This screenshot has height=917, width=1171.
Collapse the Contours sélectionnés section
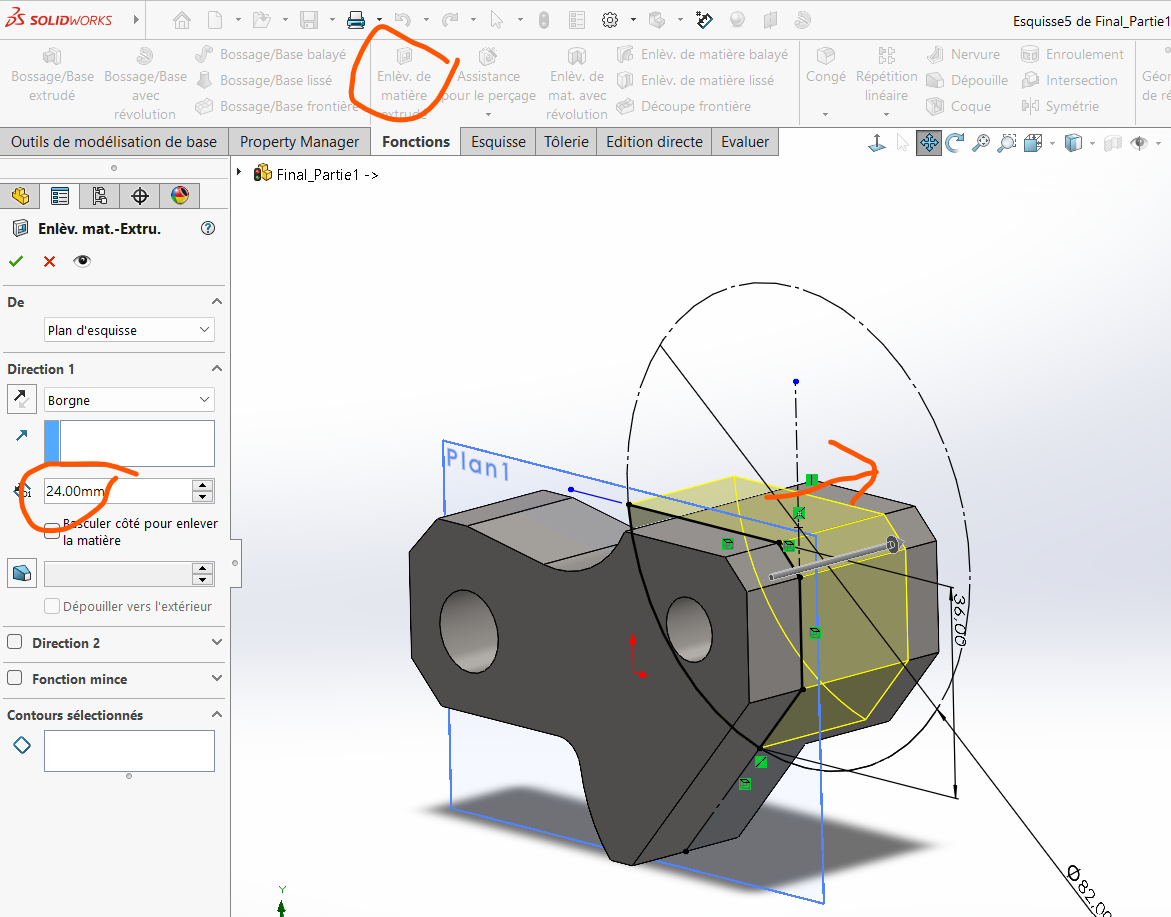pyautogui.click(x=217, y=715)
